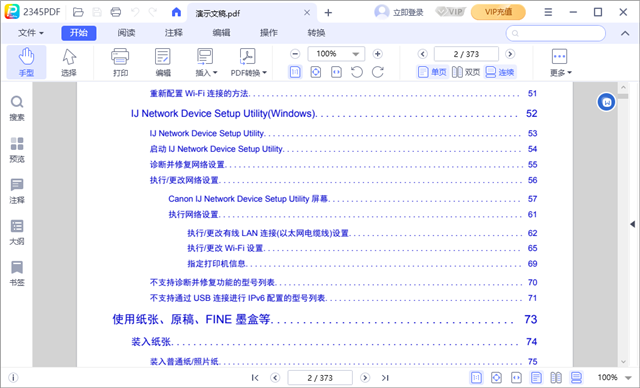Expand the right side panel arrow
This screenshot has width=640, height=388.
point(632,224)
